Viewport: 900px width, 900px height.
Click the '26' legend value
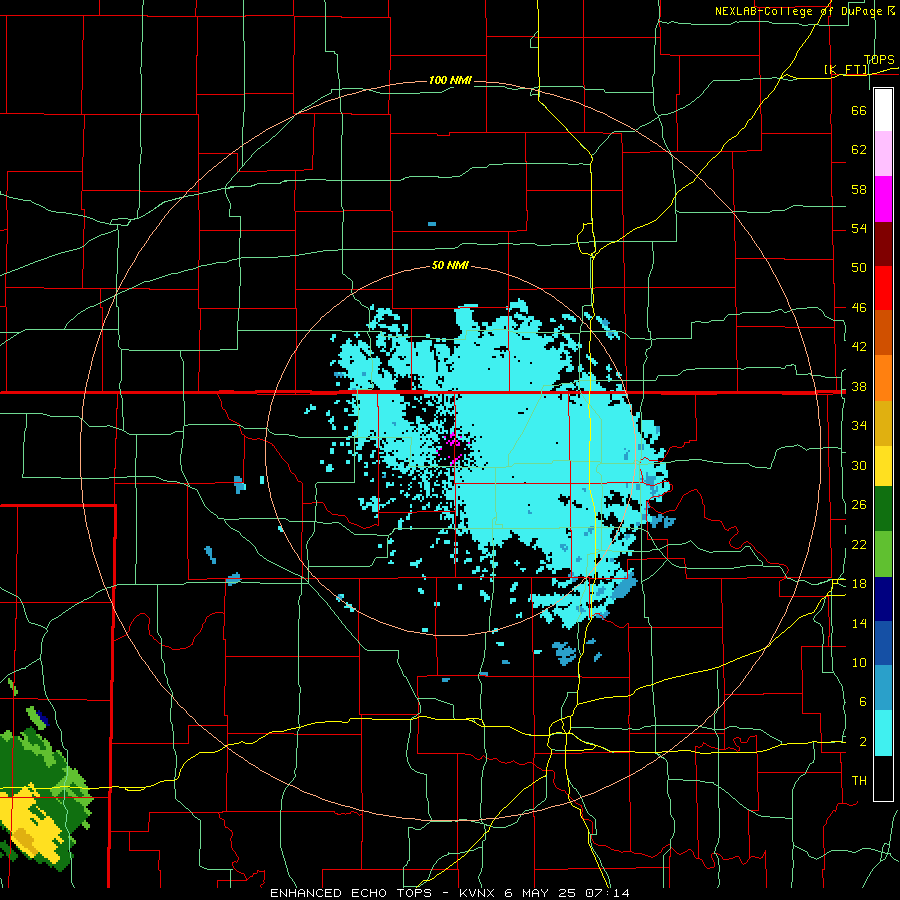[x=859, y=505]
